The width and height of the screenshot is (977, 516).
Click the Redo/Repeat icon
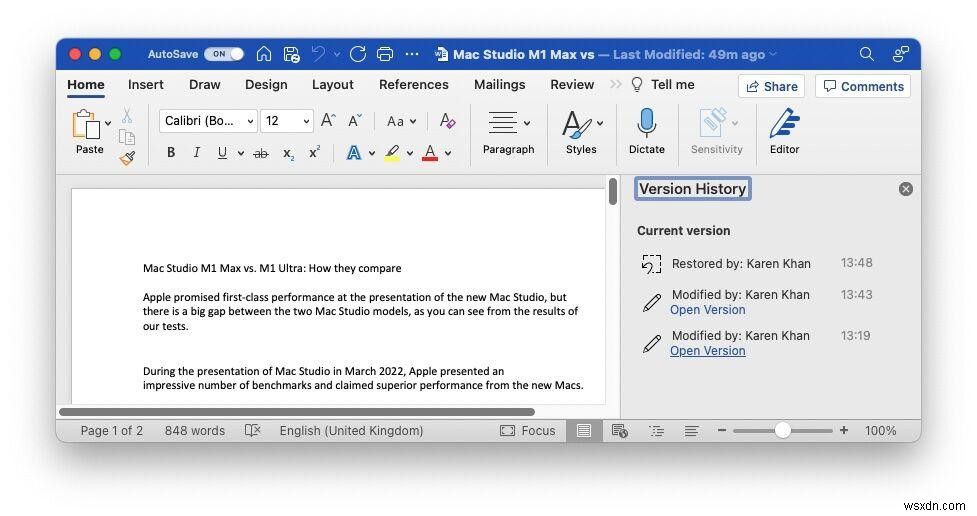click(358, 54)
